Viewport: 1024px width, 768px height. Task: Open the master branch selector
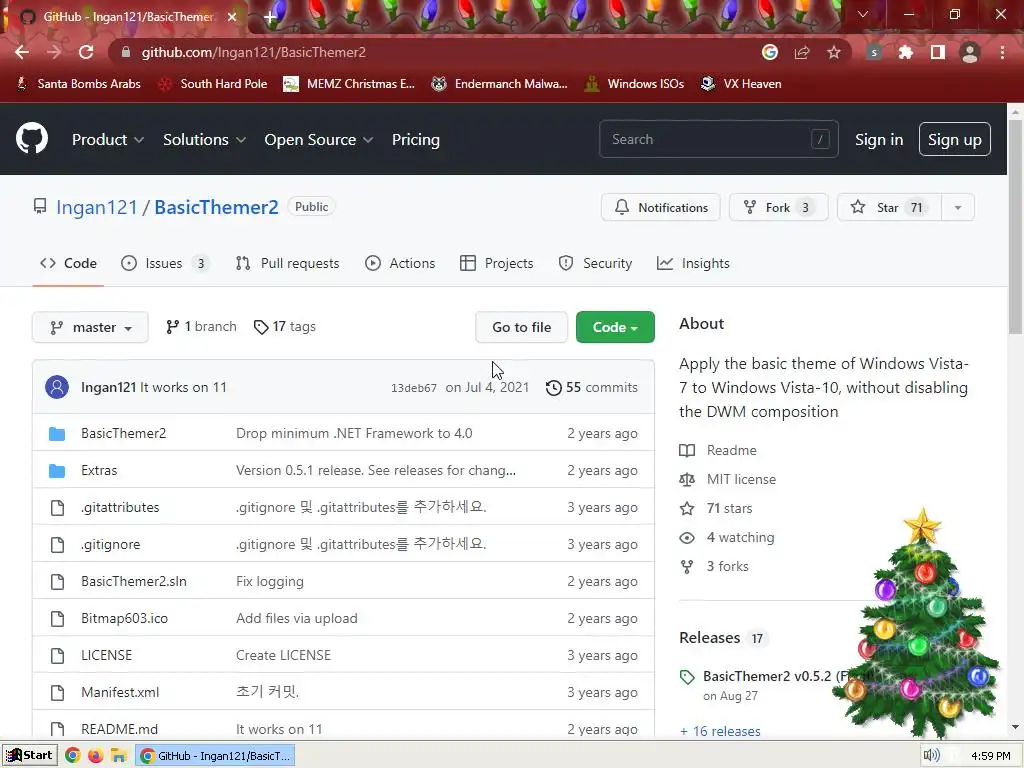[x=90, y=327]
